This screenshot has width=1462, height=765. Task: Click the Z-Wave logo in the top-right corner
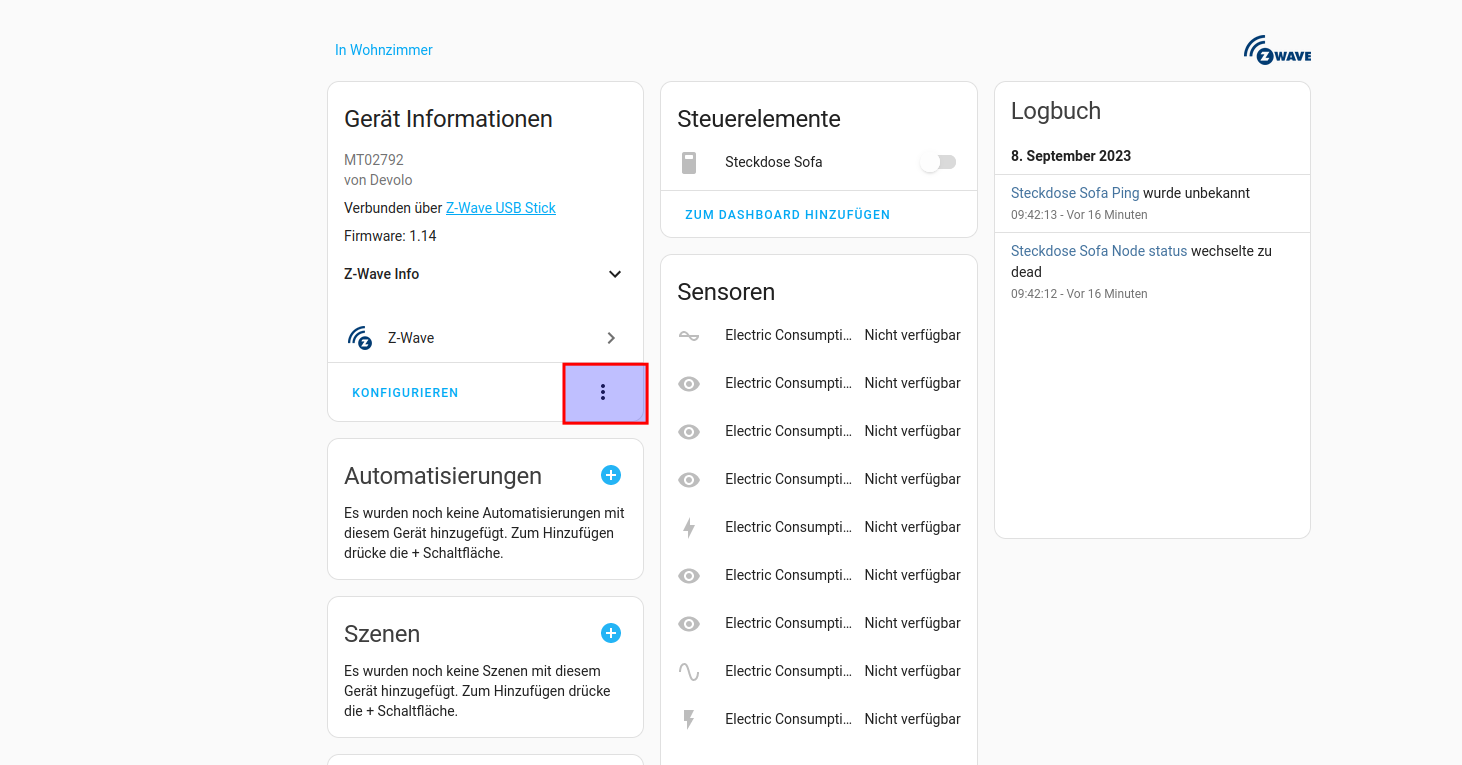1277,51
